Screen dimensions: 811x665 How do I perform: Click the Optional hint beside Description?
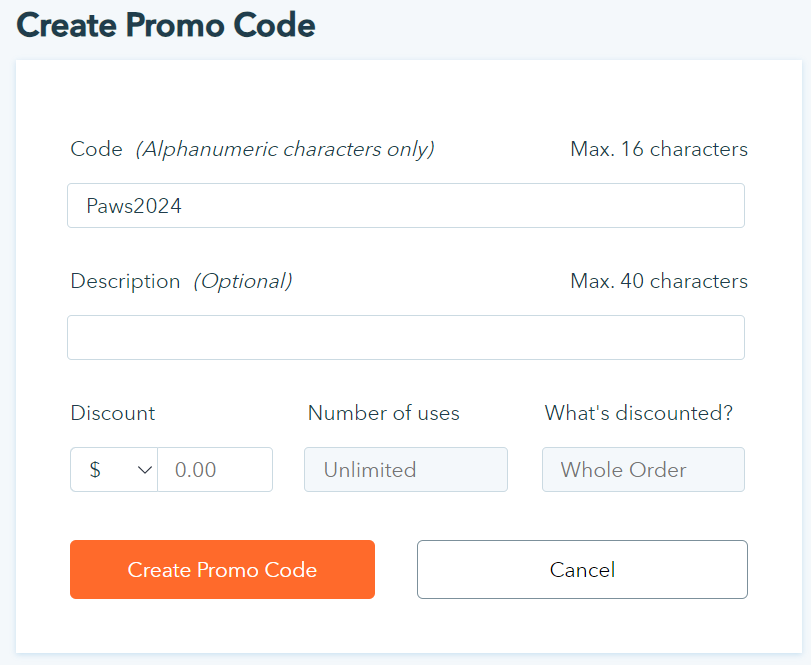[x=243, y=282]
